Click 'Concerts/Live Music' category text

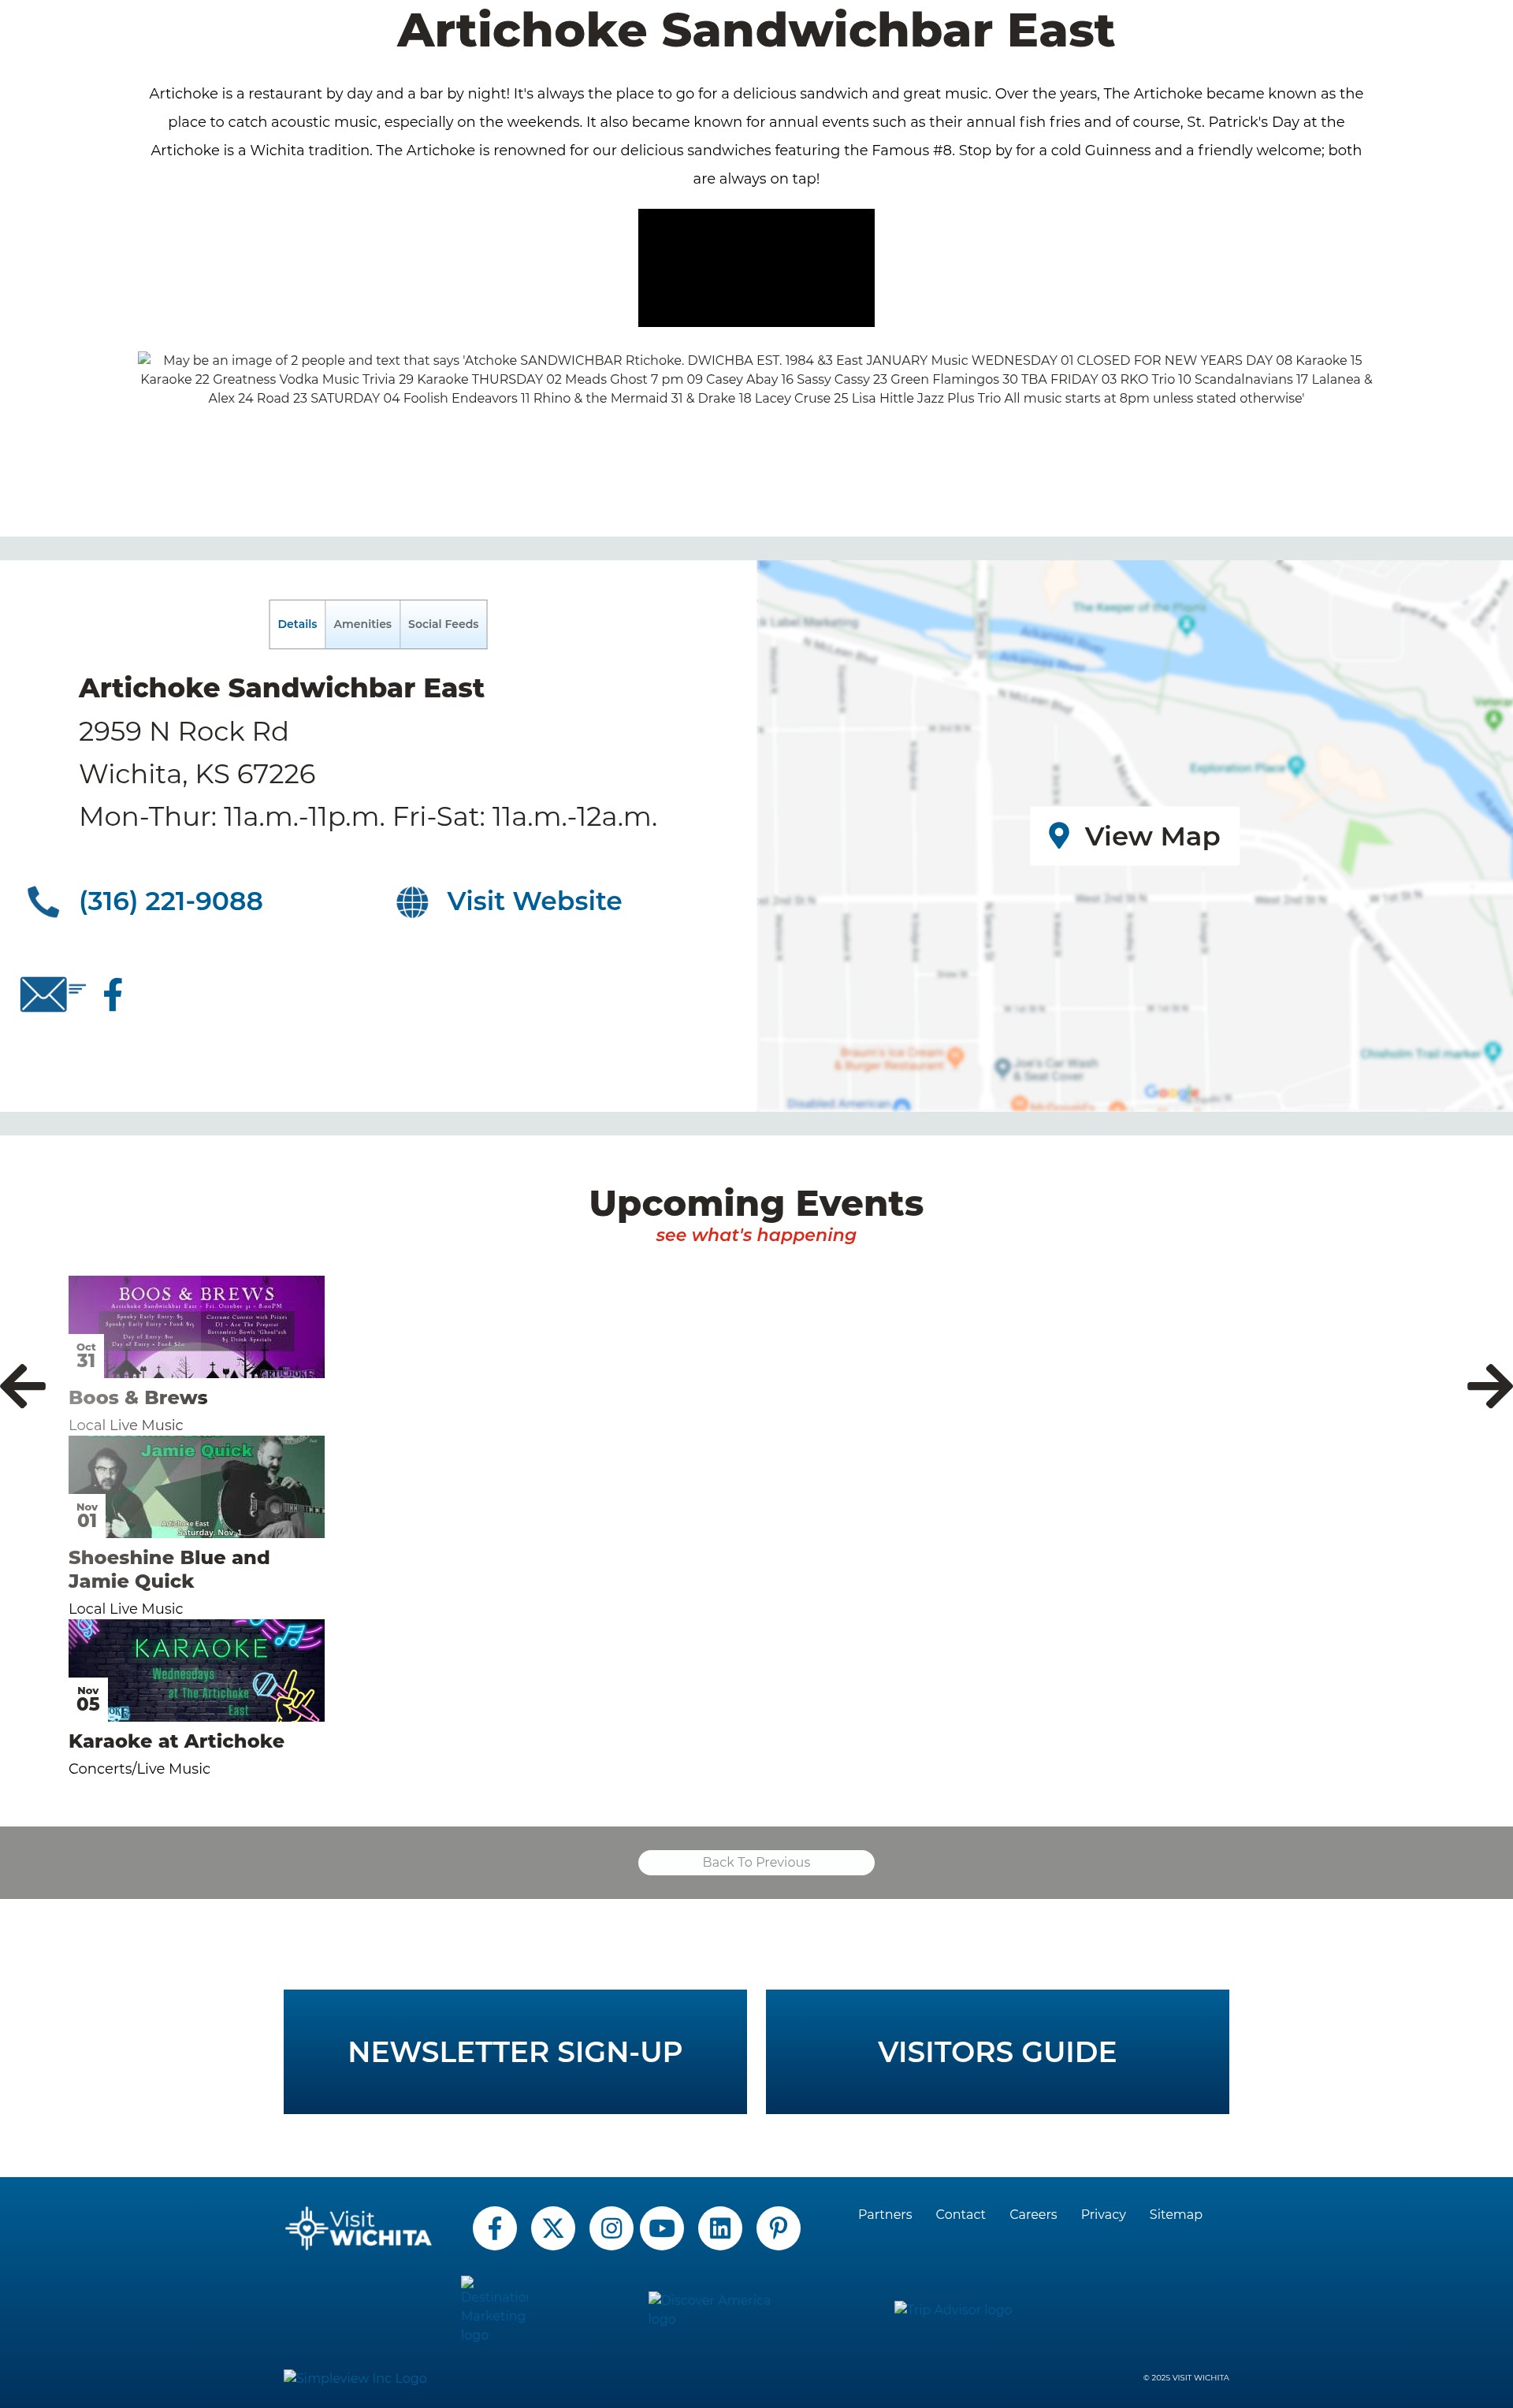pos(139,1769)
